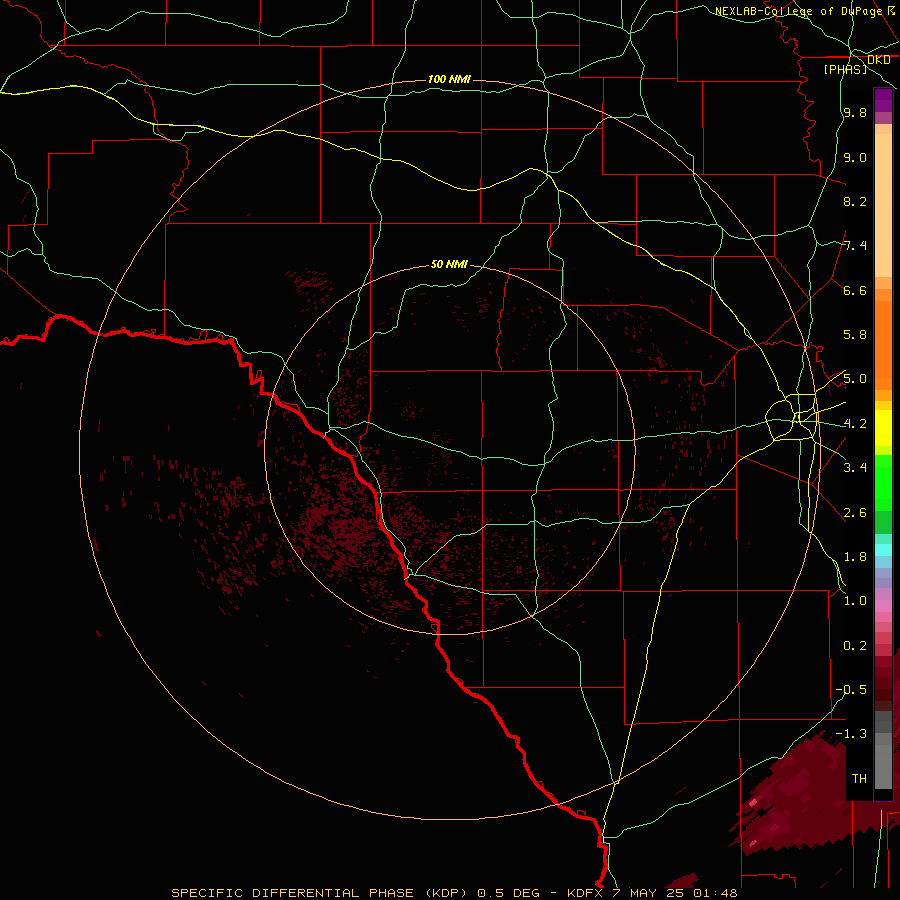The width and height of the screenshot is (900, 900).
Task: Click the 1.8 legend value
Action: tap(855, 557)
